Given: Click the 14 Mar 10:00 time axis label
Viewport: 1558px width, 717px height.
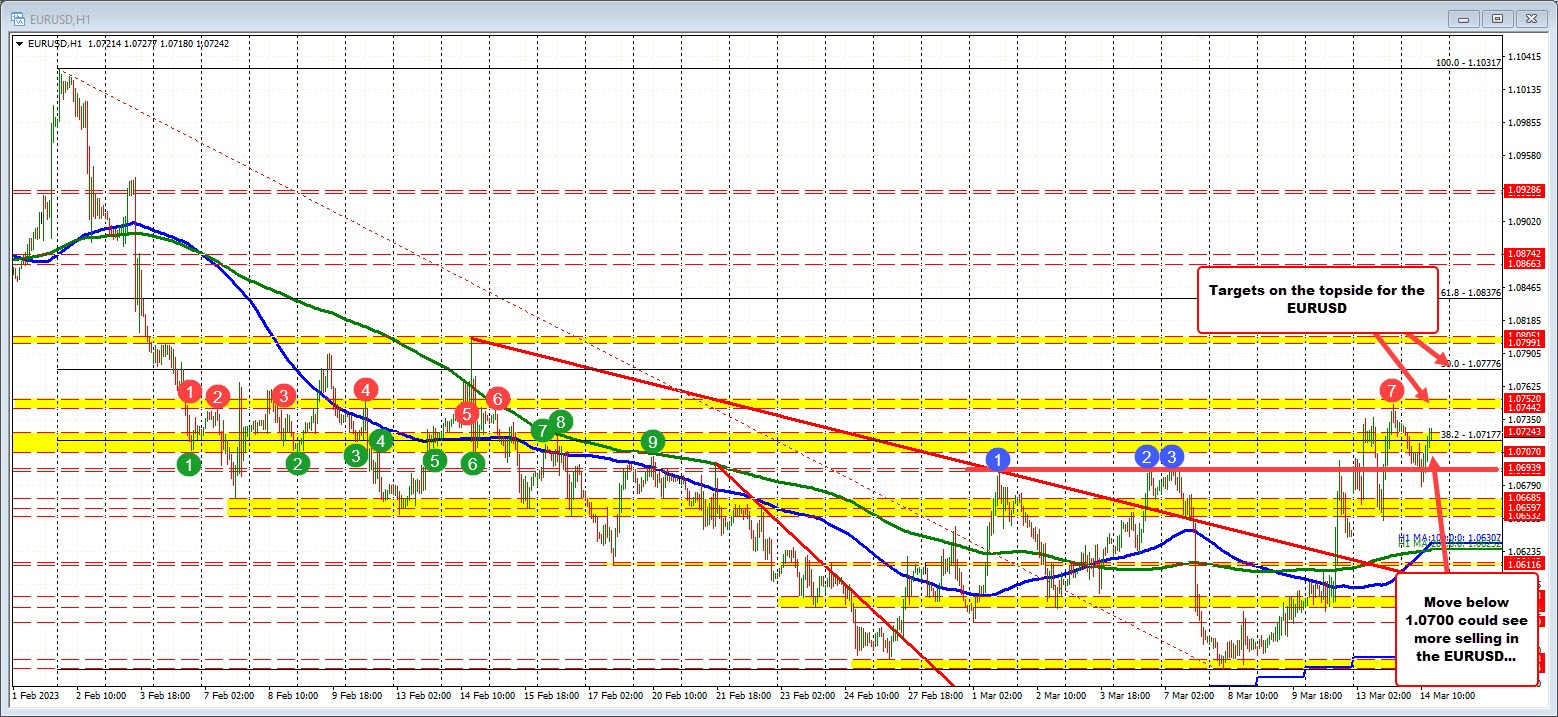Looking at the screenshot, I should [x=1446, y=694].
